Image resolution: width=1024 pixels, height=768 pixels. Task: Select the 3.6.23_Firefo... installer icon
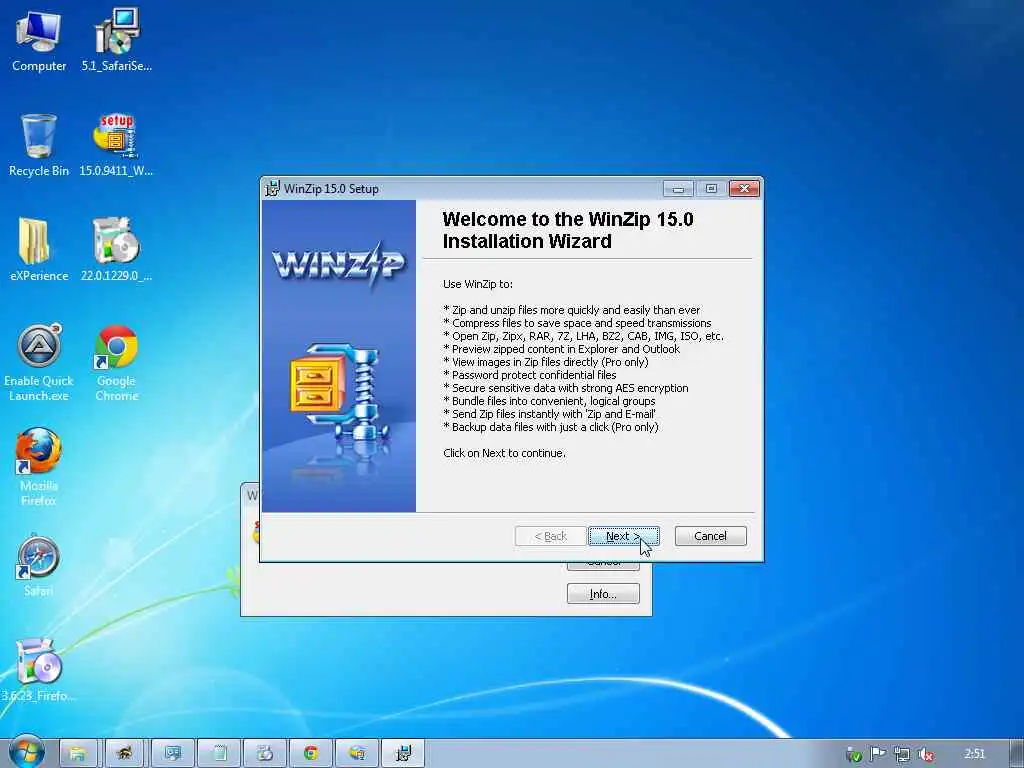(39, 671)
